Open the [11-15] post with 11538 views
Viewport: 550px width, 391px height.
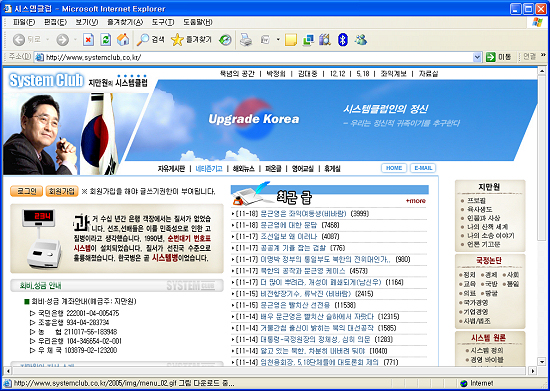[x=295, y=305]
